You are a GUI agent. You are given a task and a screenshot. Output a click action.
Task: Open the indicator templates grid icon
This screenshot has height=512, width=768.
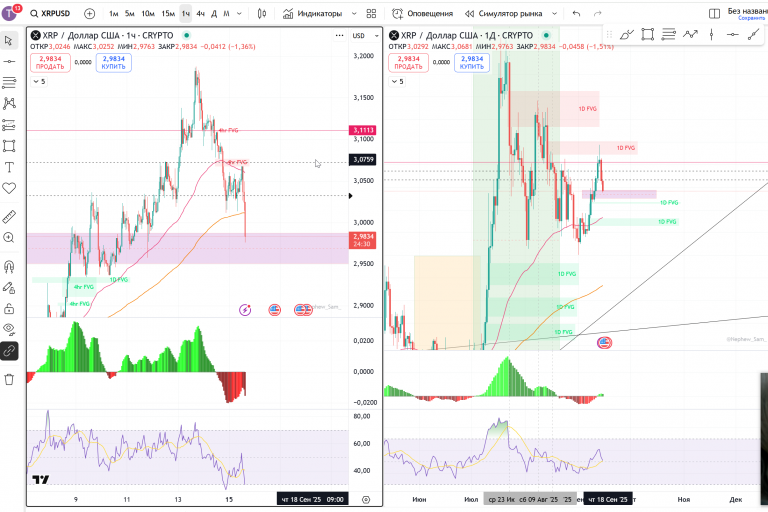click(372, 14)
